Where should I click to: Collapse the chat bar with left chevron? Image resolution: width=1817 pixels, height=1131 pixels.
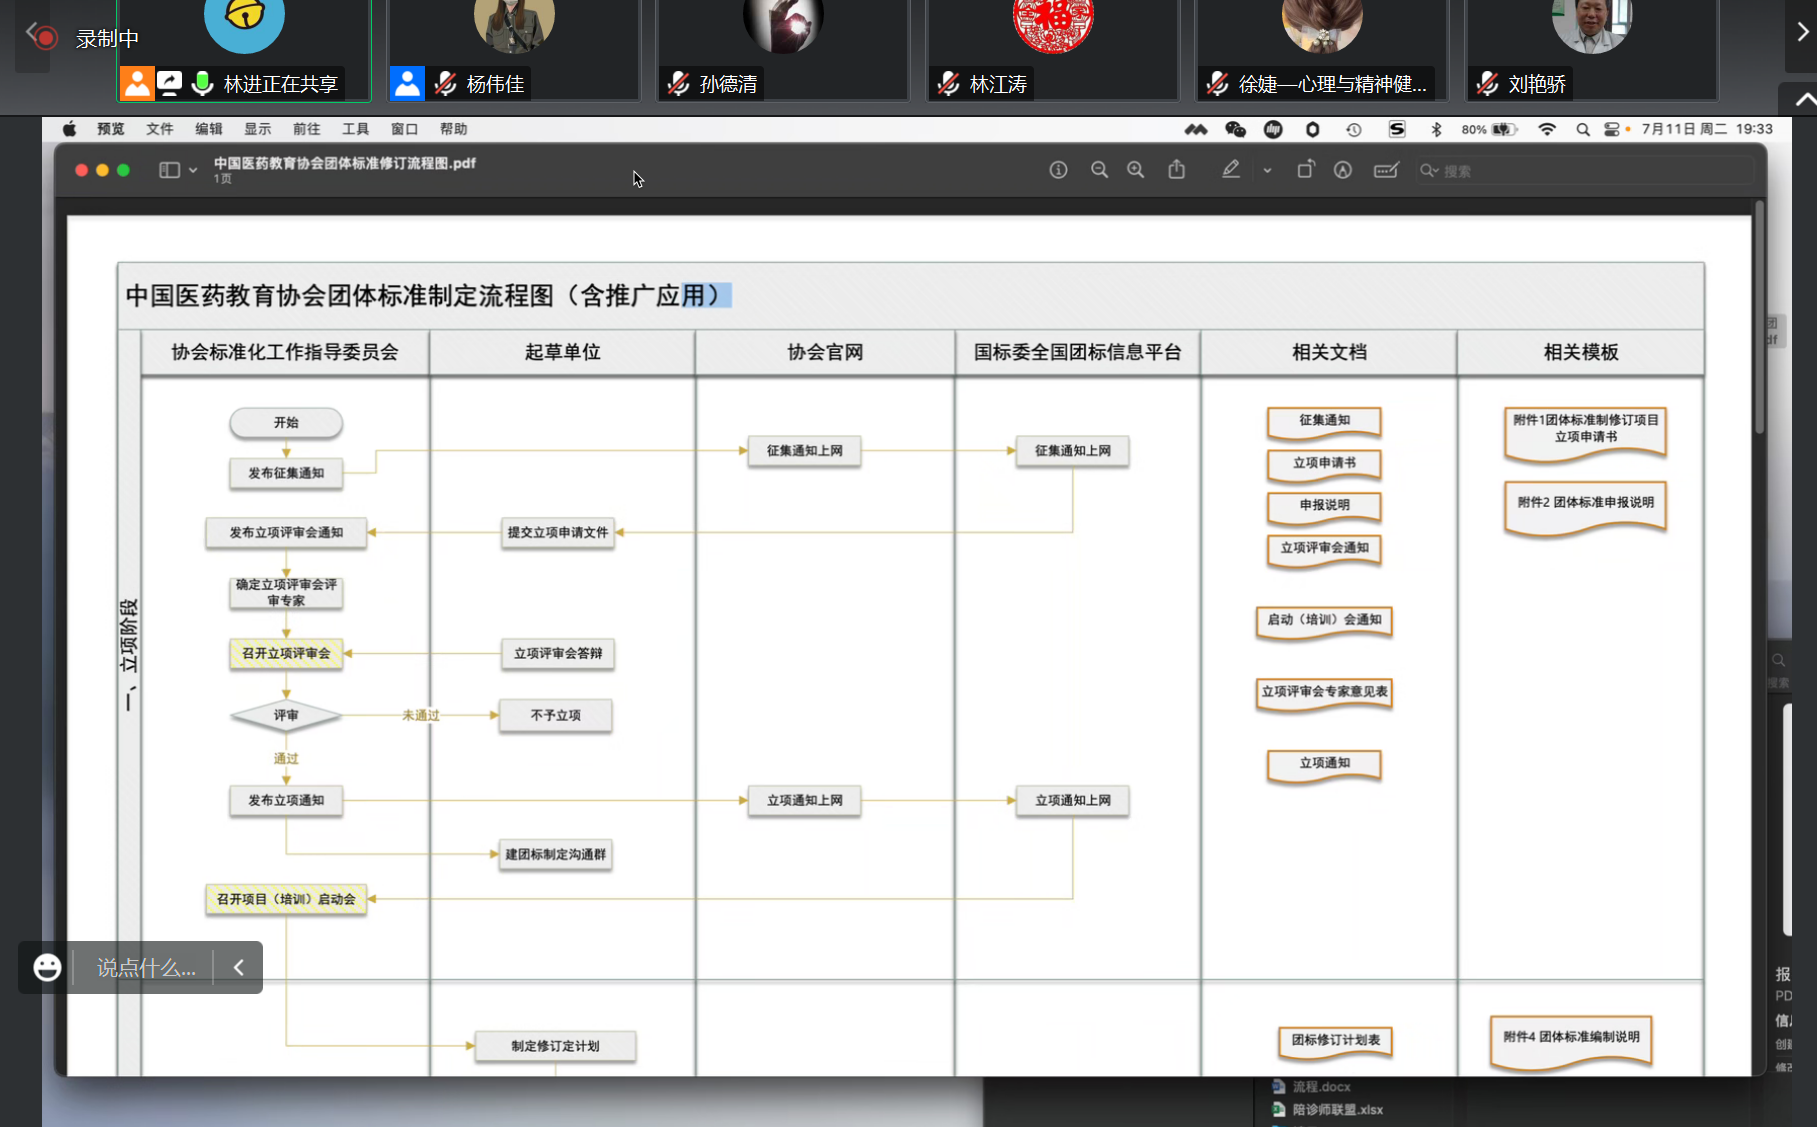pyautogui.click(x=238, y=967)
